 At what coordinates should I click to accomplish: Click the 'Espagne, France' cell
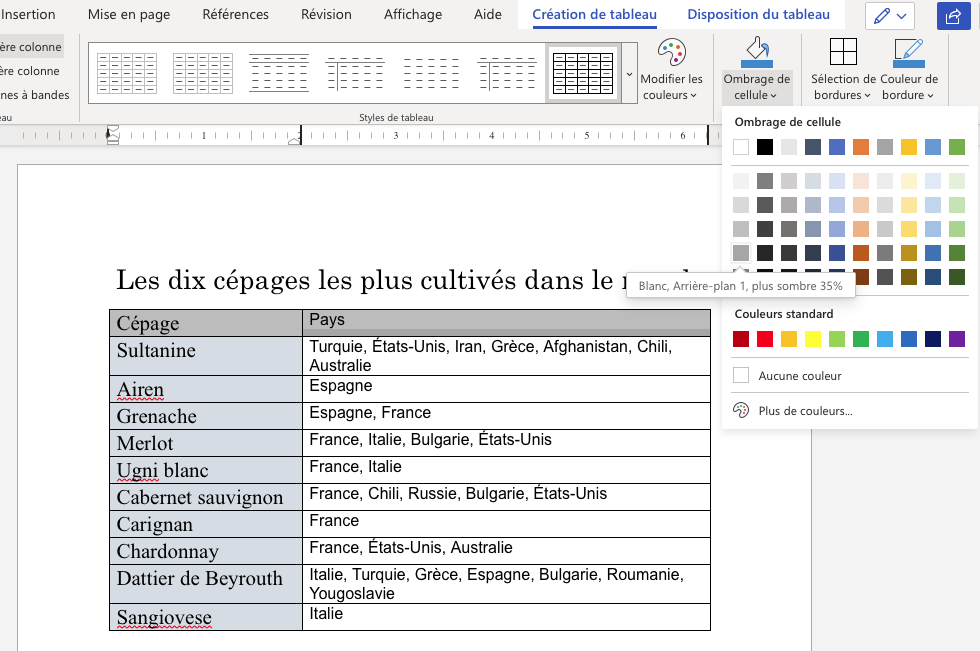pyautogui.click(x=506, y=415)
